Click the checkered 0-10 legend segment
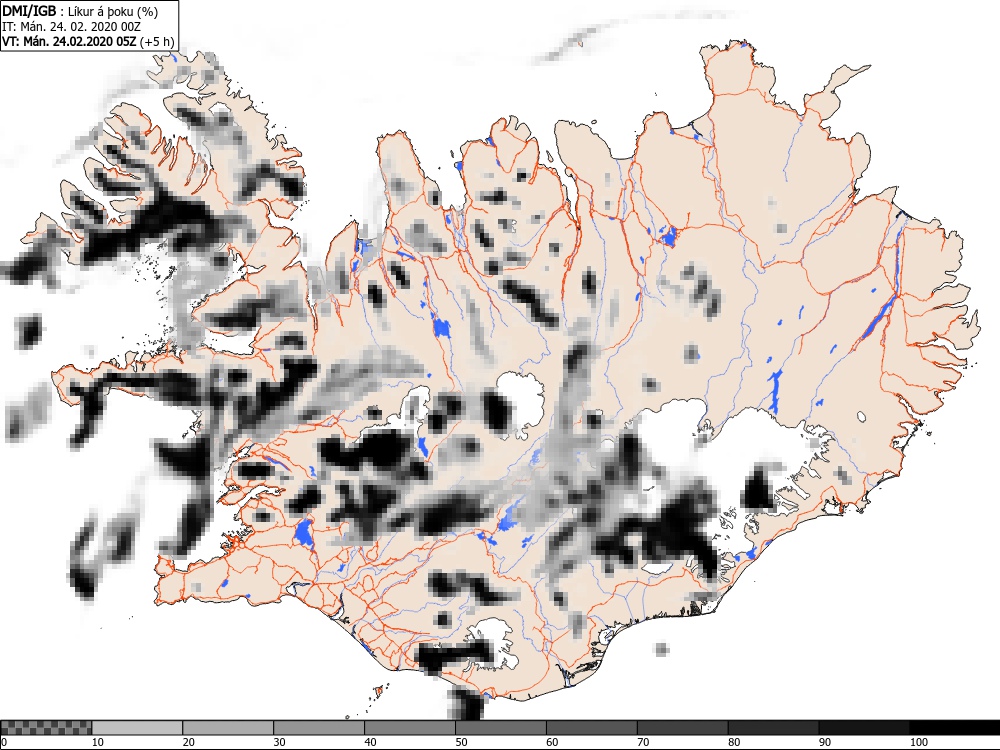The height and width of the screenshot is (750, 1000). click(x=47, y=728)
